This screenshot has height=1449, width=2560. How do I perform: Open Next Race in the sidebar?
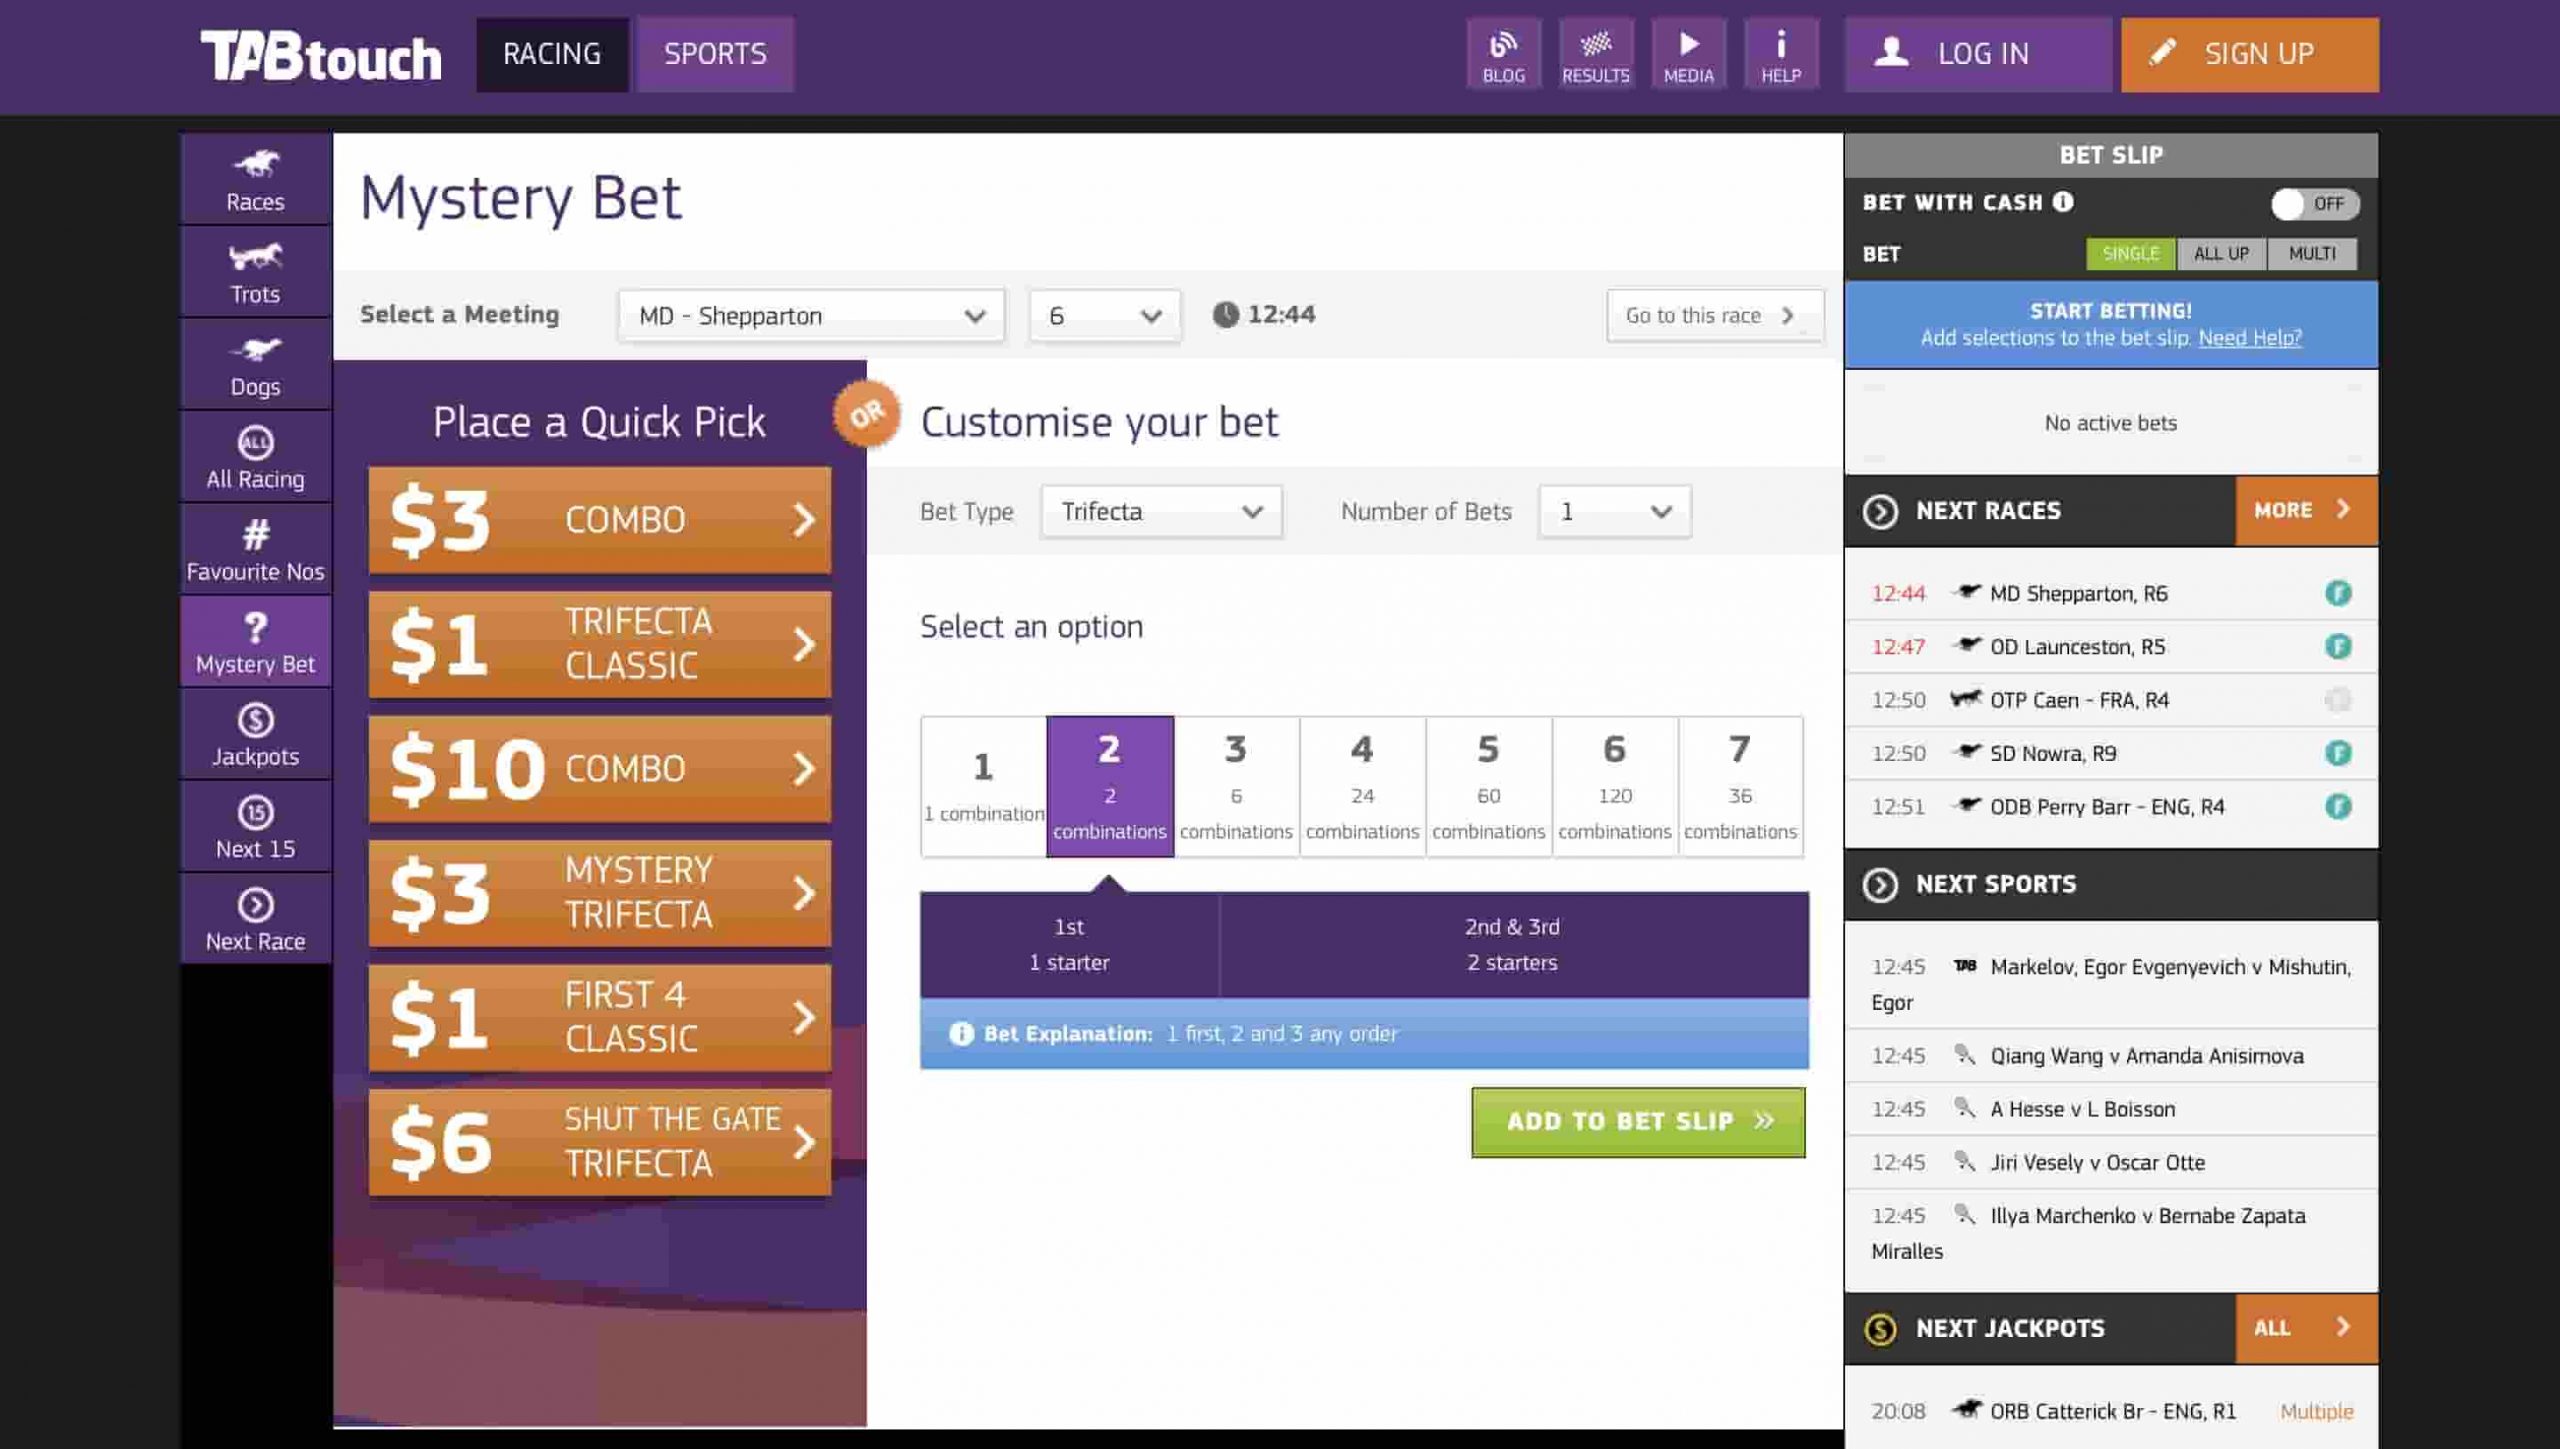pyautogui.click(x=255, y=919)
